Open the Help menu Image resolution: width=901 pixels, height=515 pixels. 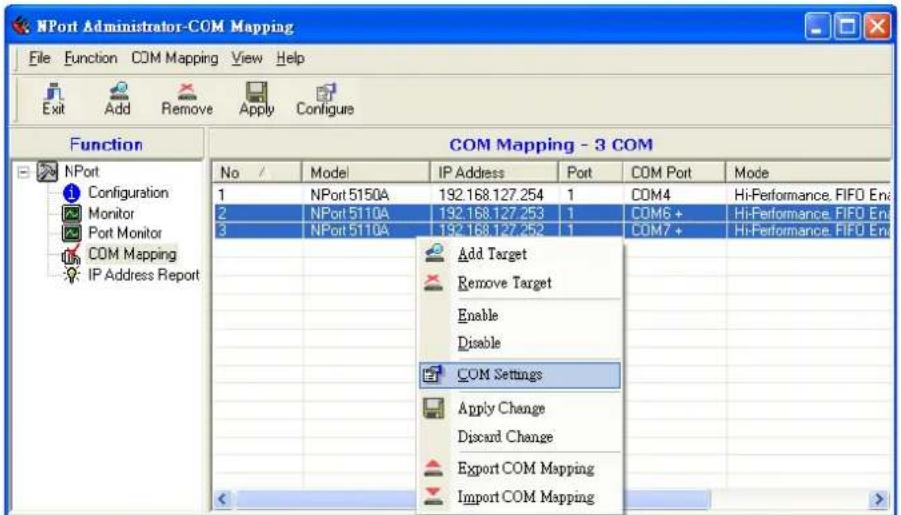tap(290, 59)
